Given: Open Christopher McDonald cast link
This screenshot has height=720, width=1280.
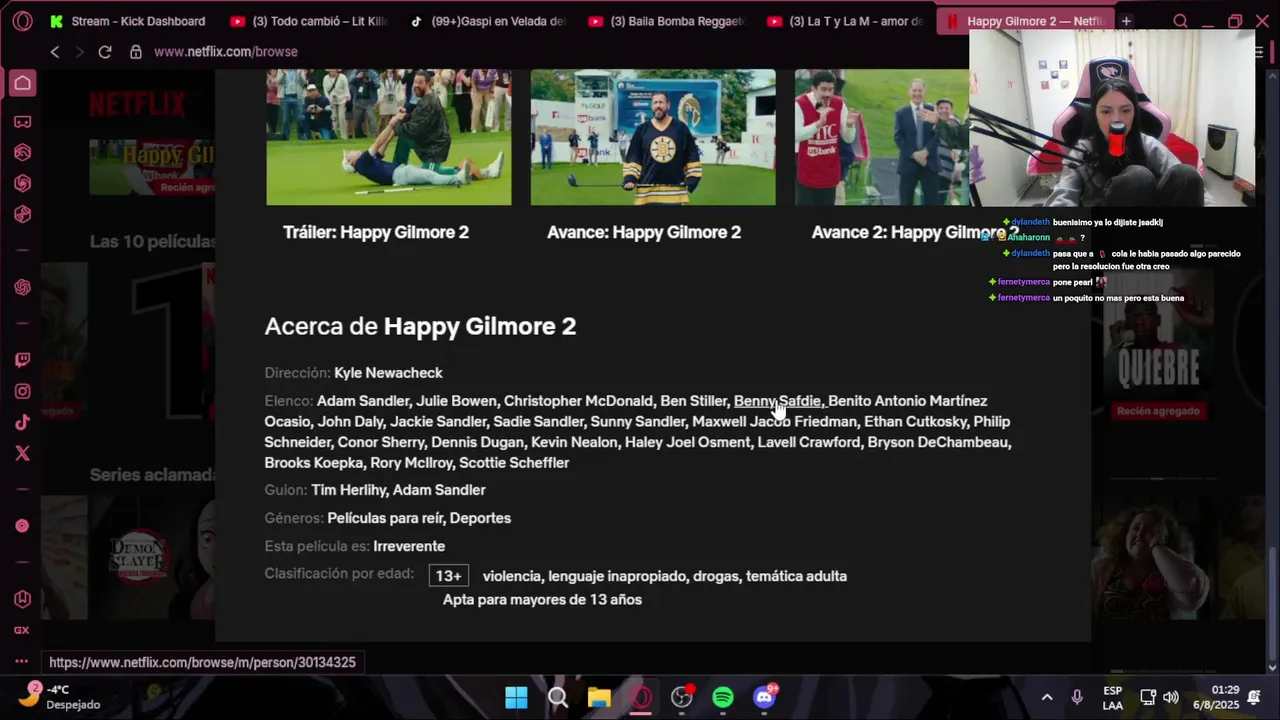Looking at the screenshot, I should click(x=578, y=401).
